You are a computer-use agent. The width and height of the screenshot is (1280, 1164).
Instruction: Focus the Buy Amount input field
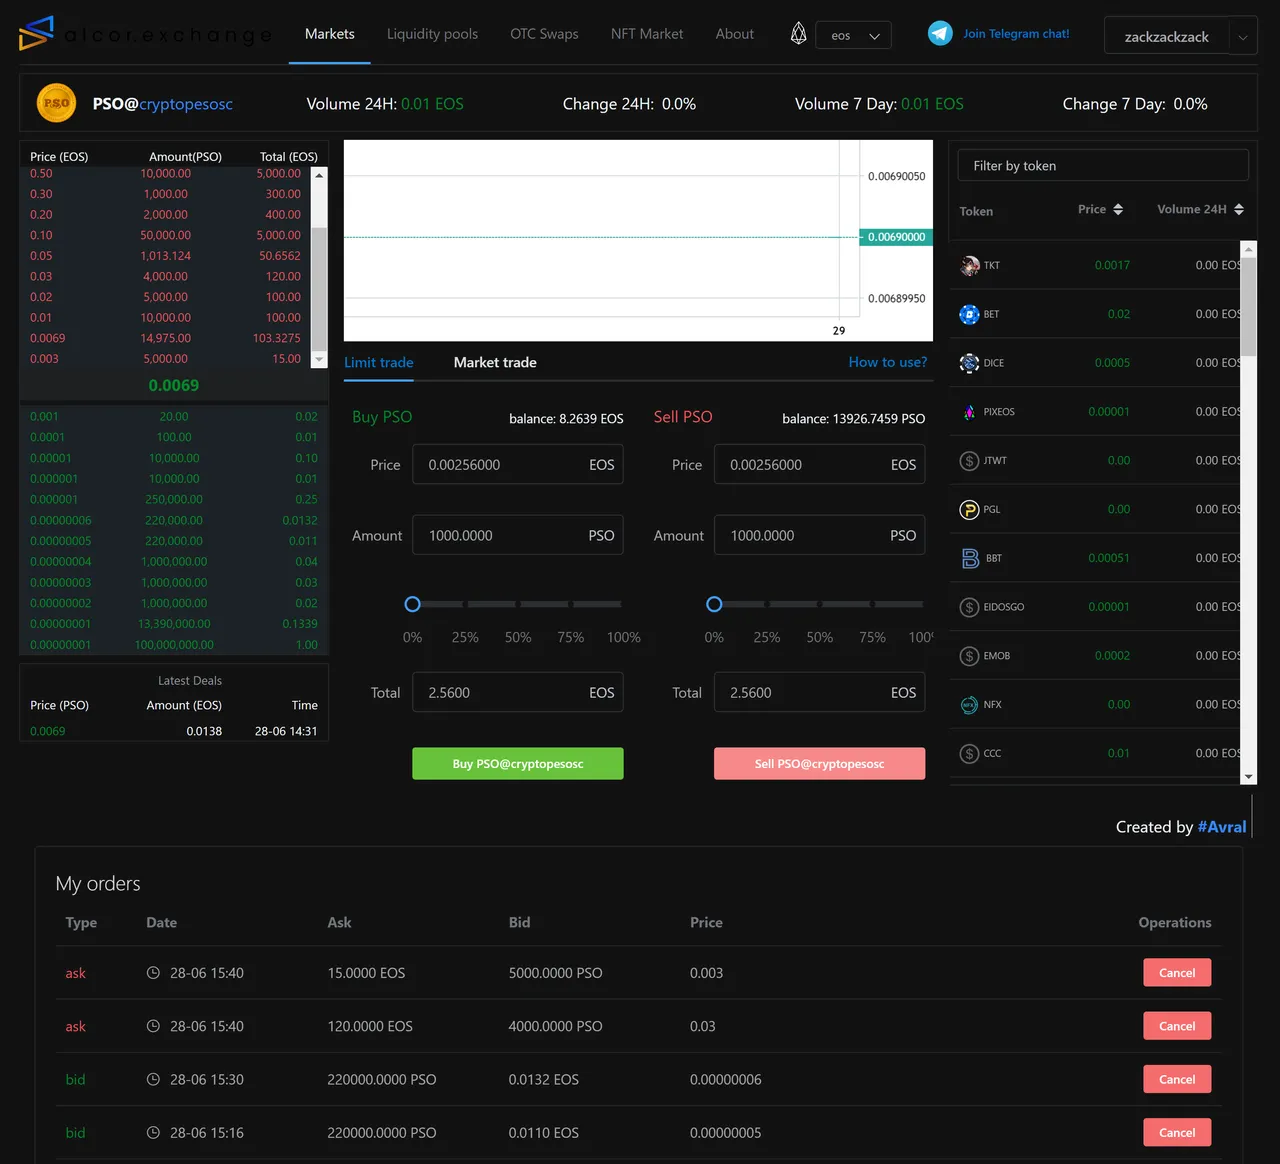pyautogui.click(x=518, y=536)
